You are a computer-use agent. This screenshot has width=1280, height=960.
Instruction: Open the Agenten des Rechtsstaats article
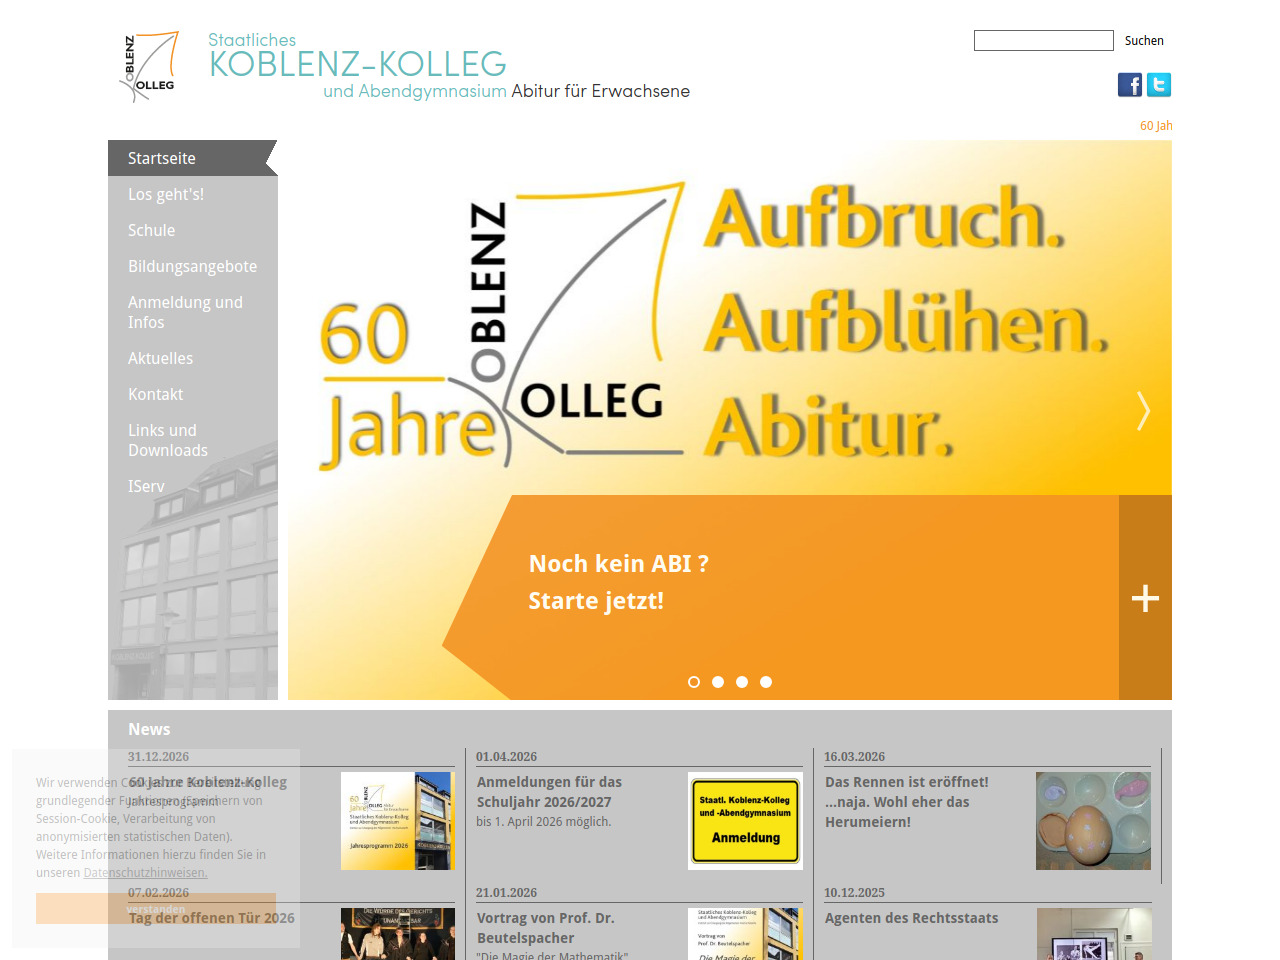(x=911, y=918)
